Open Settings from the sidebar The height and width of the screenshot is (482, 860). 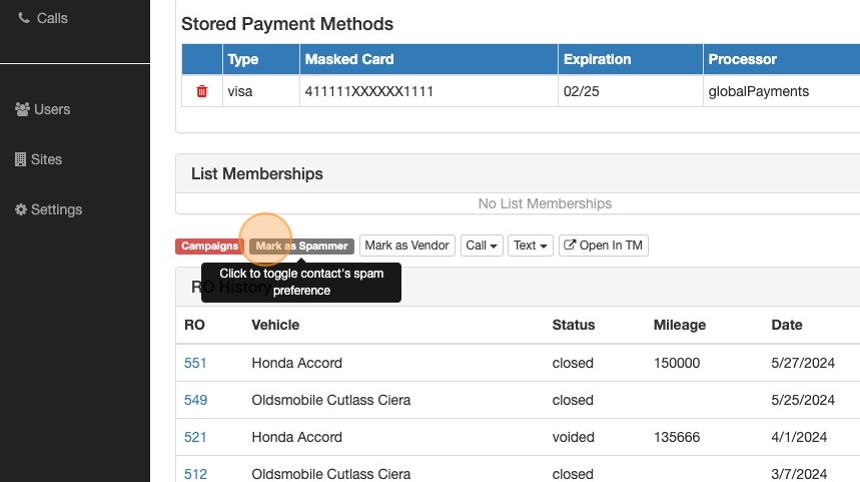[56, 210]
